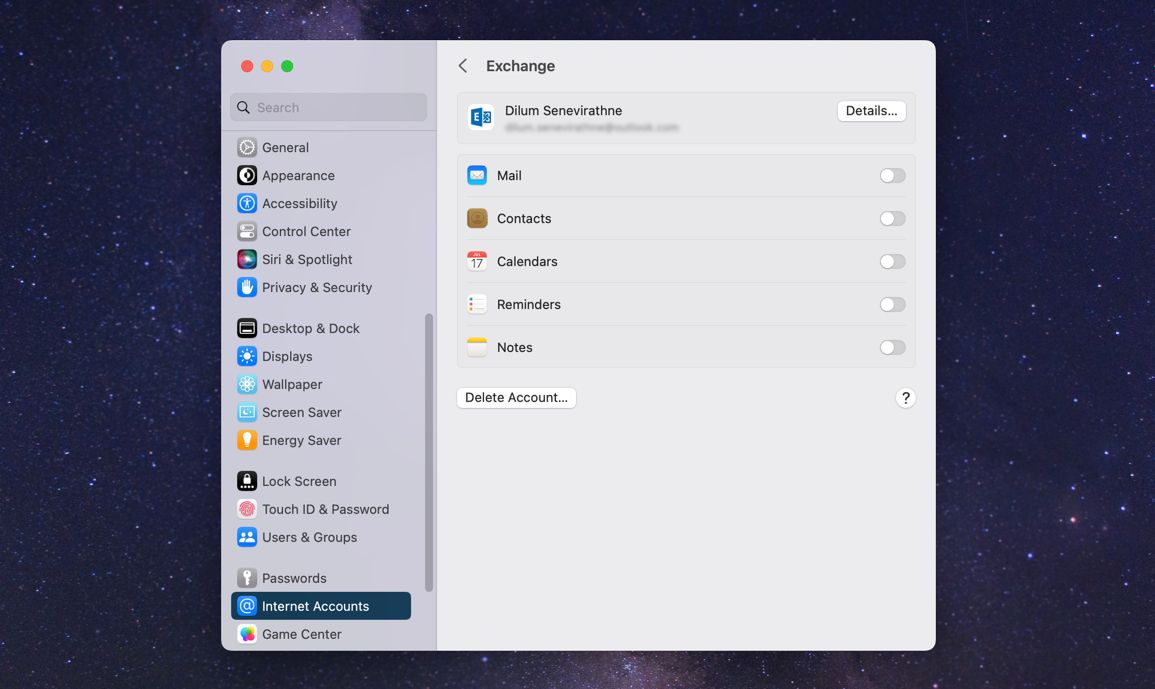Enable Reminders syncing switch

click(x=892, y=305)
